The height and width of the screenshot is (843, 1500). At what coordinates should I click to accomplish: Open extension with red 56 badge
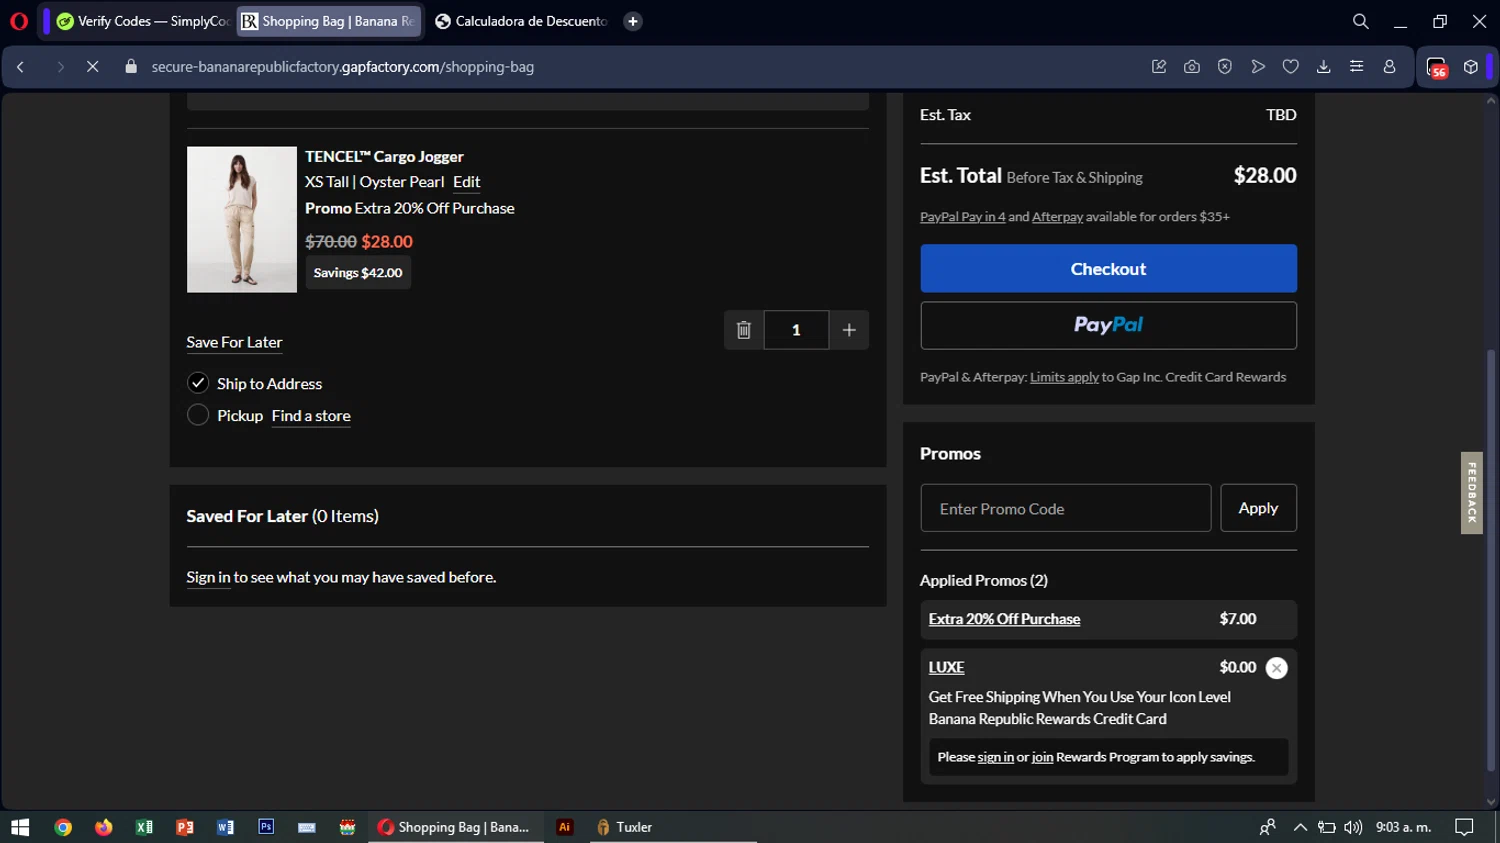point(1437,67)
